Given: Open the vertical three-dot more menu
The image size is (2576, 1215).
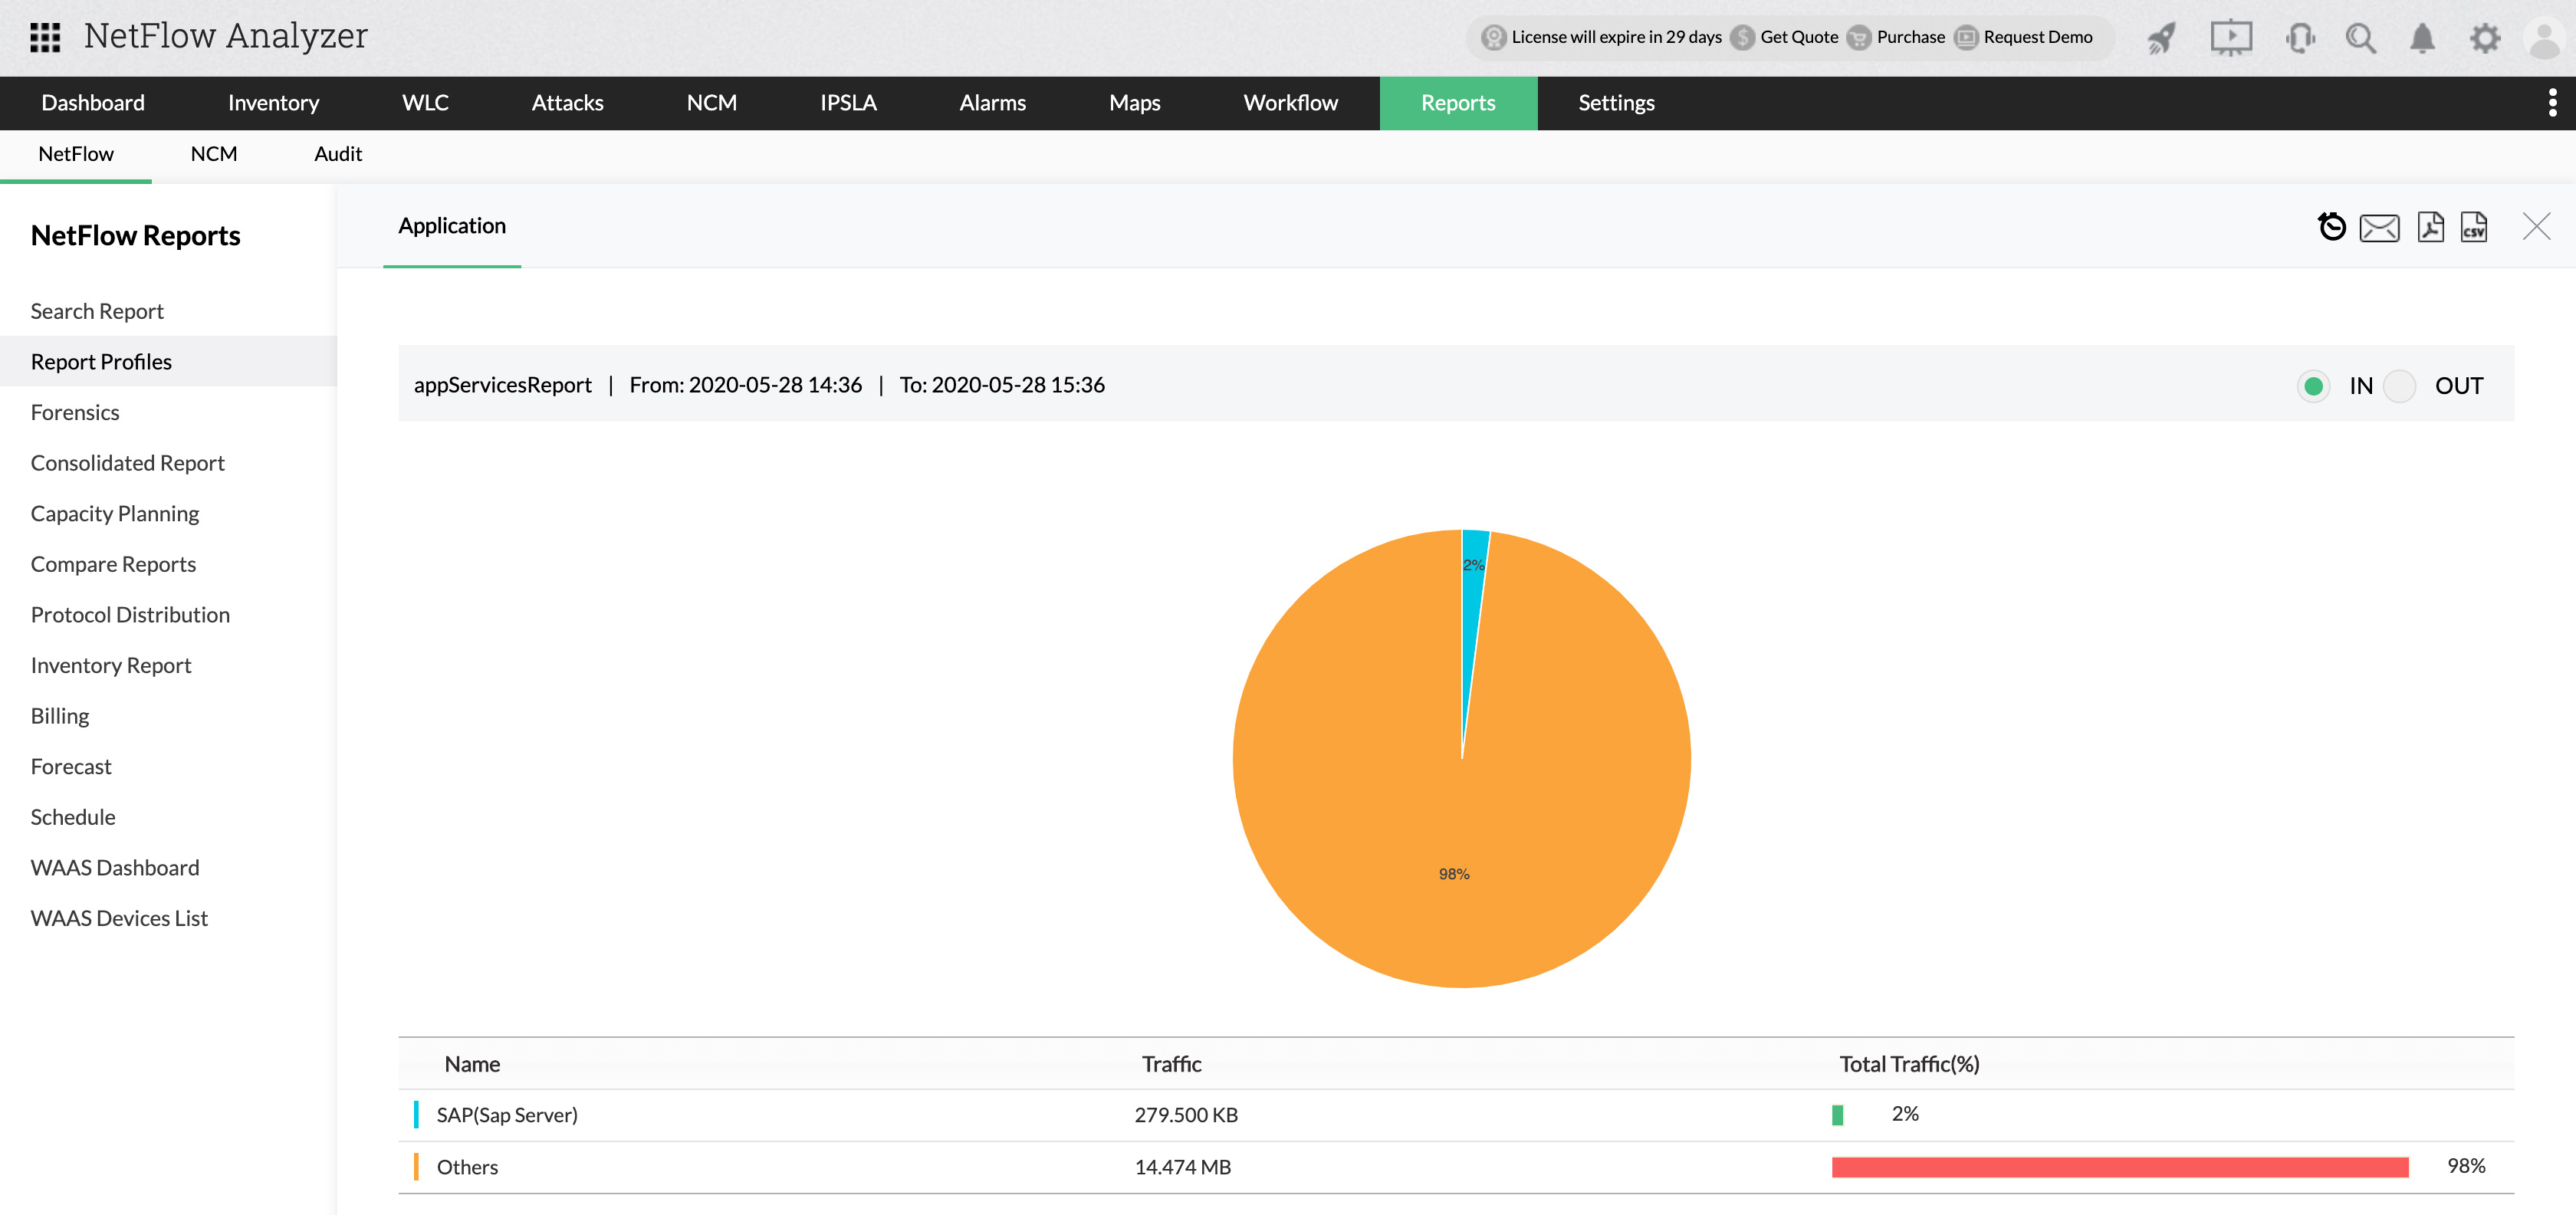Looking at the screenshot, I should [x=2552, y=103].
